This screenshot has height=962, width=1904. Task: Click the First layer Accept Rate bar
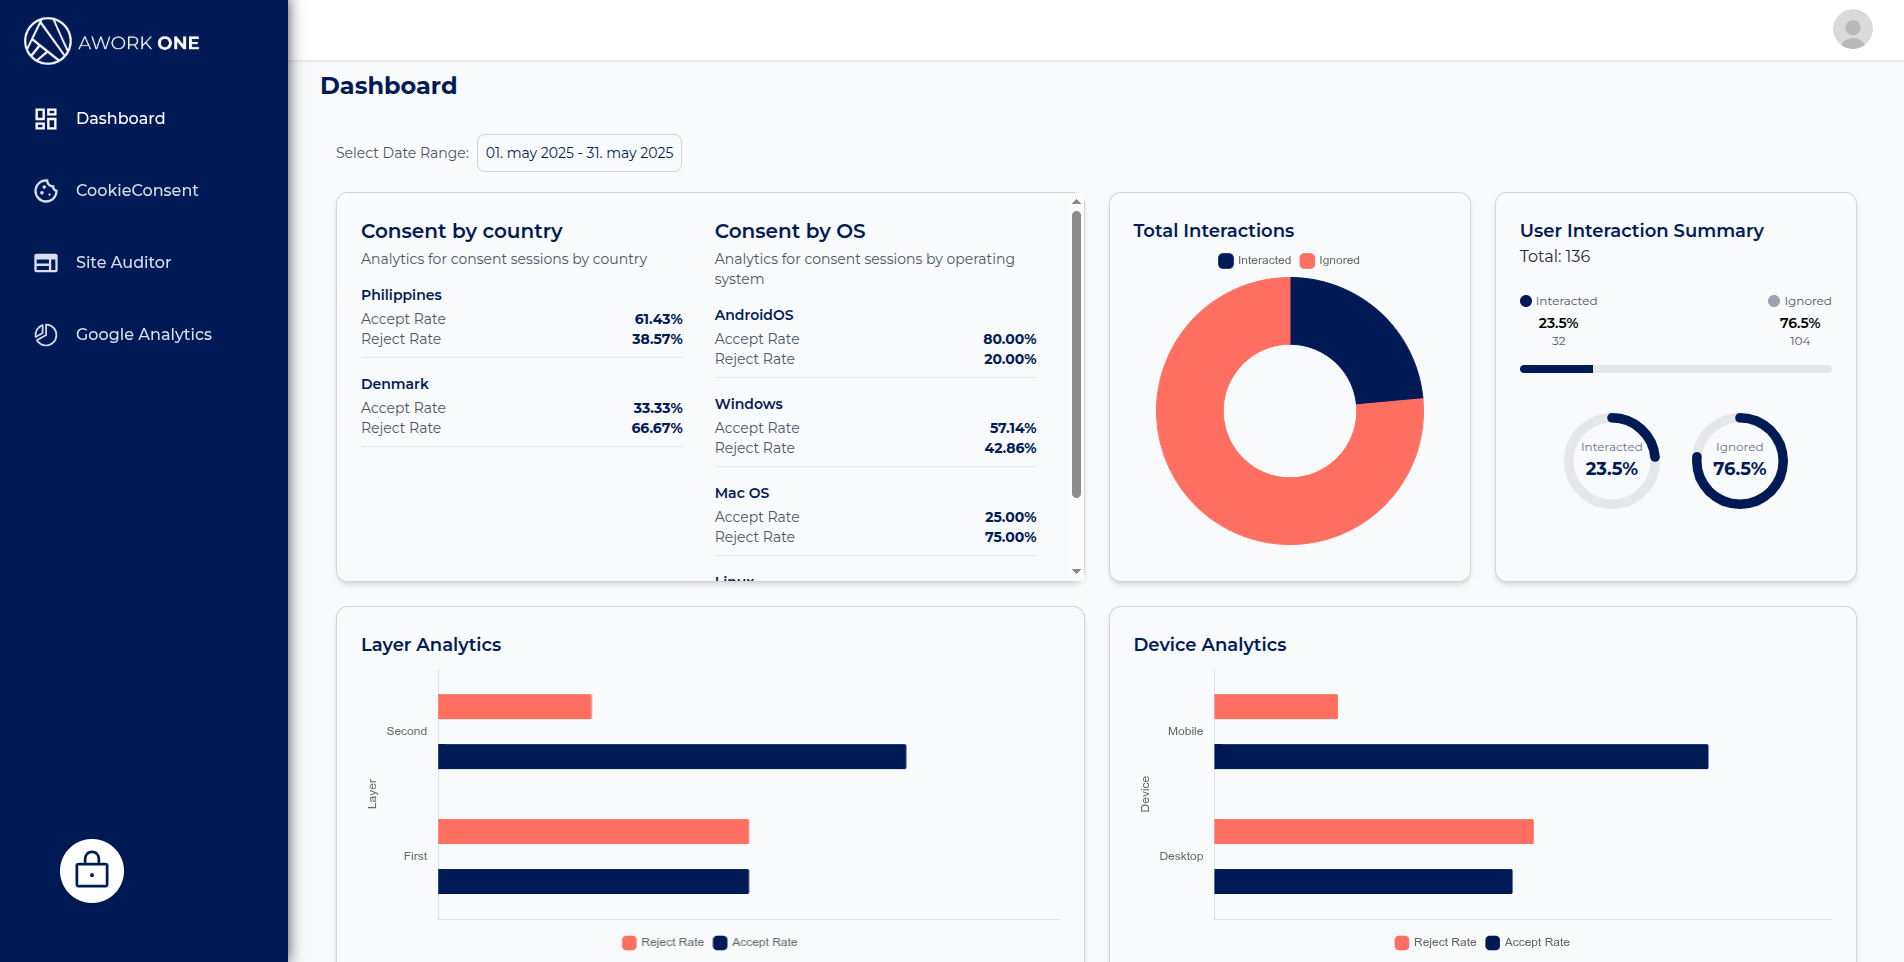[594, 882]
